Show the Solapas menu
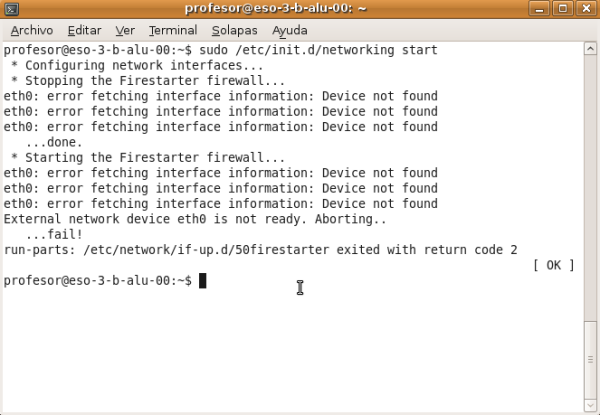The height and width of the screenshot is (415, 600). coord(234,30)
